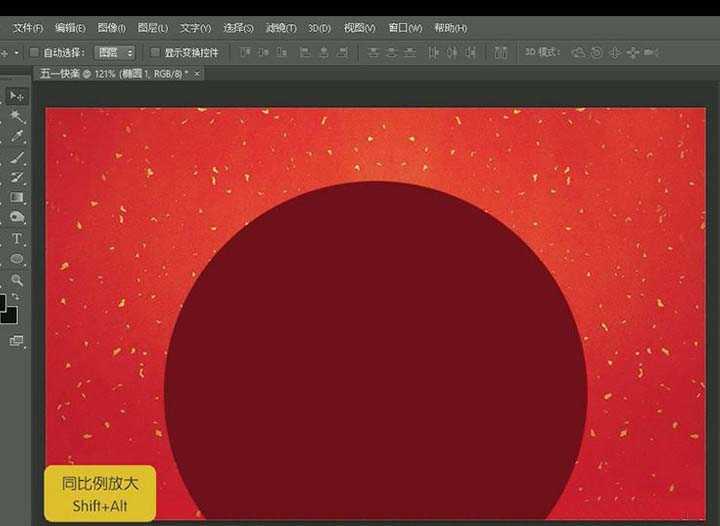Click the 3D rotate mode icon
The width and height of the screenshot is (720, 526).
pyautogui.click(x=579, y=52)
